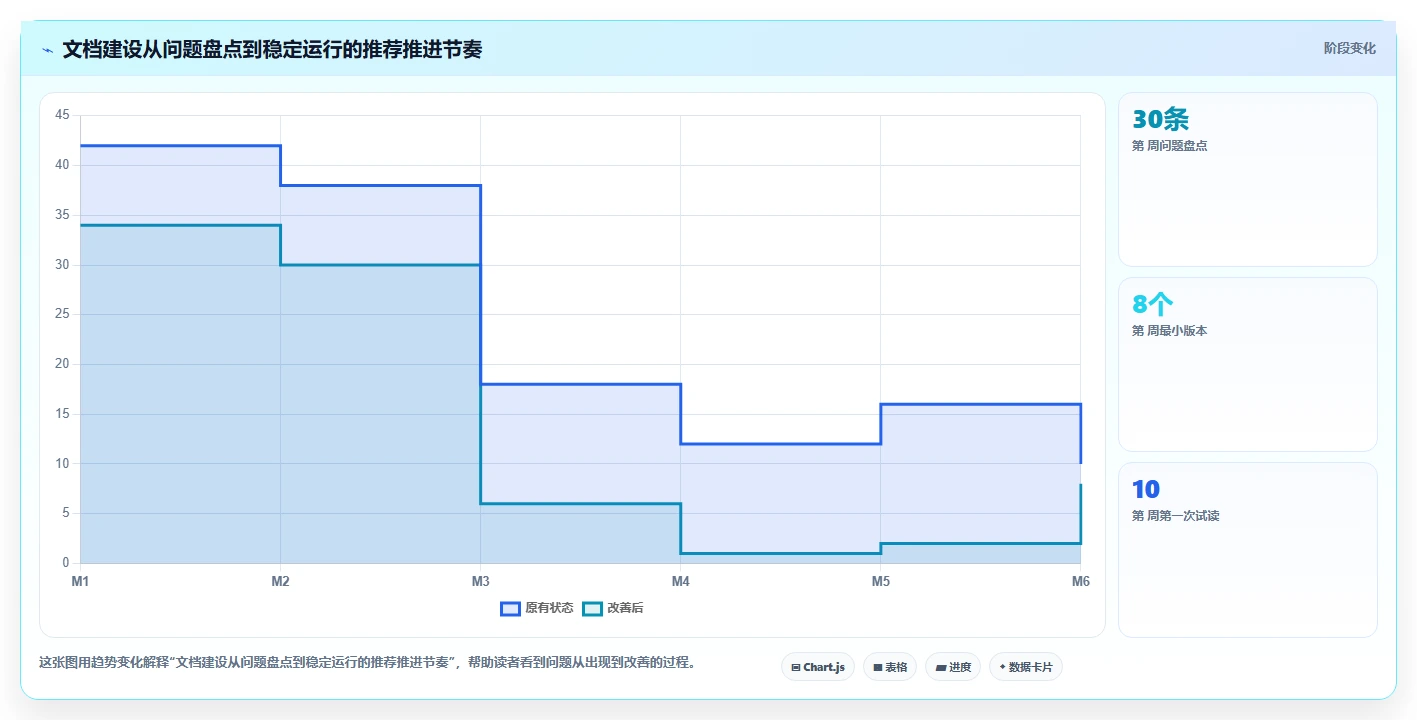
Task: Click the 改善后 legend label
Action: [625, 608]
